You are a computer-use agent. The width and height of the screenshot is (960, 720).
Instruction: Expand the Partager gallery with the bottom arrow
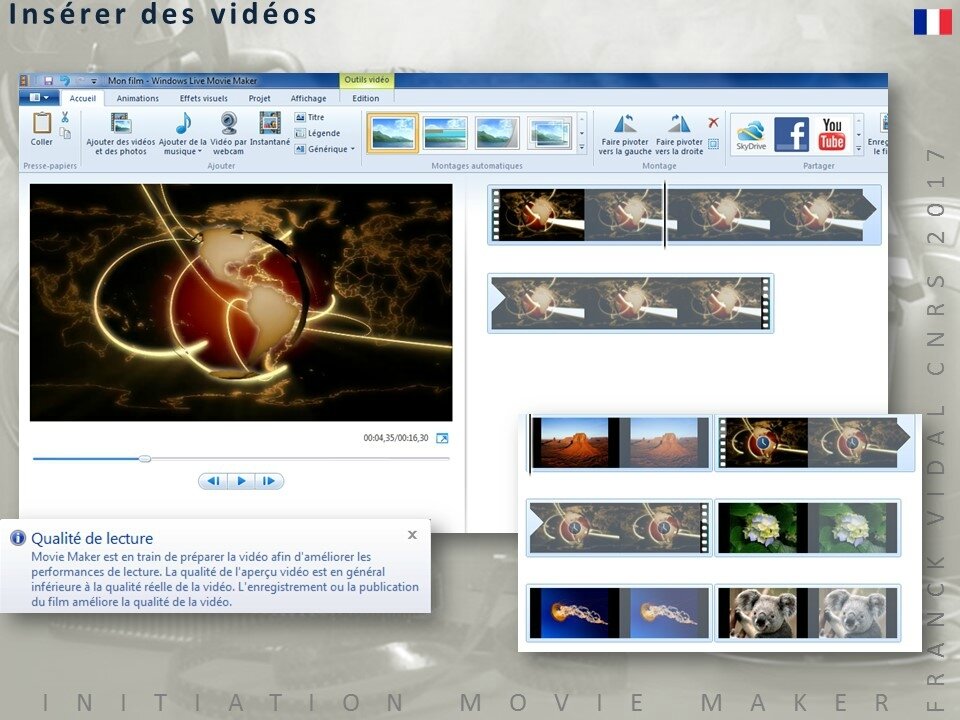tap(859, 148)
